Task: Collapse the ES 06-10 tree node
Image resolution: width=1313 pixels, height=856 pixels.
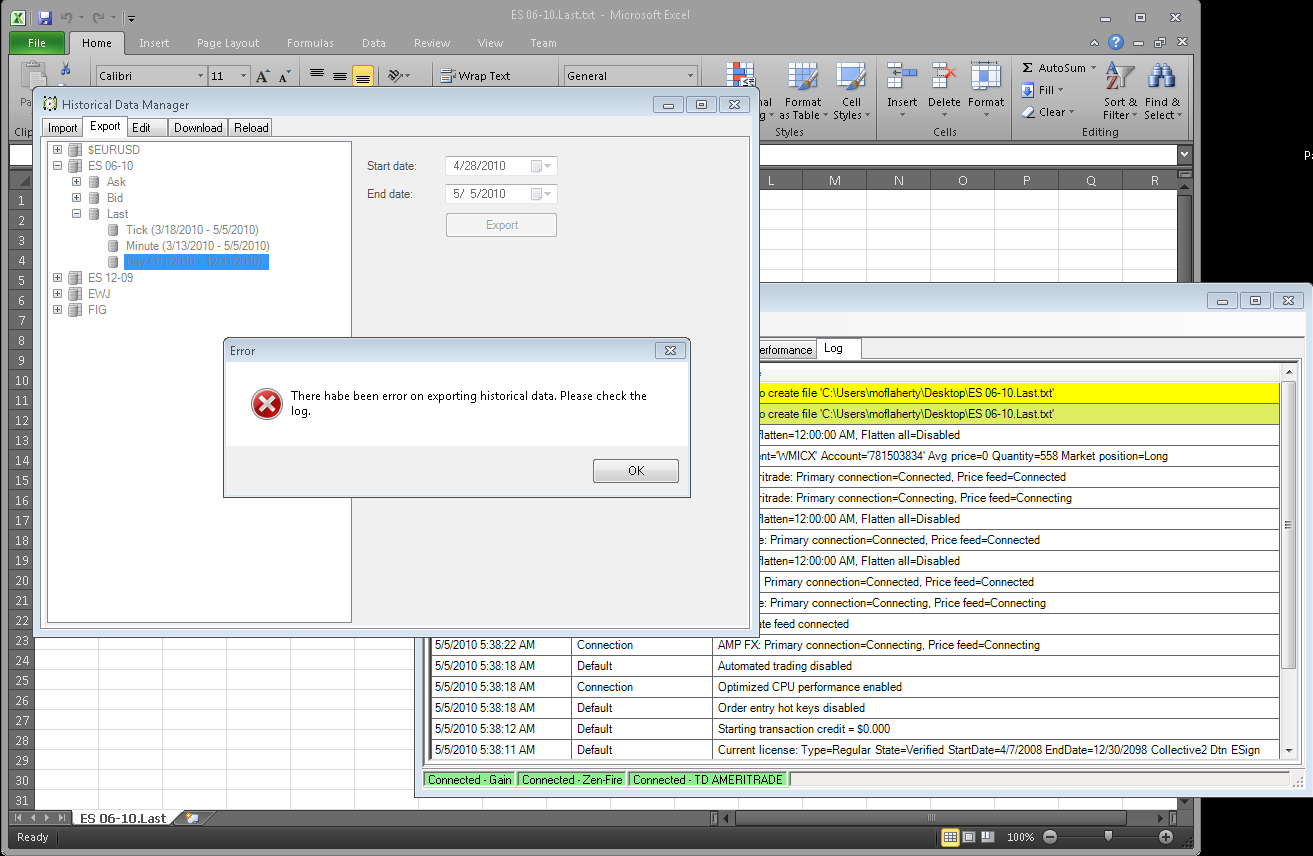Action: (58, 166)
